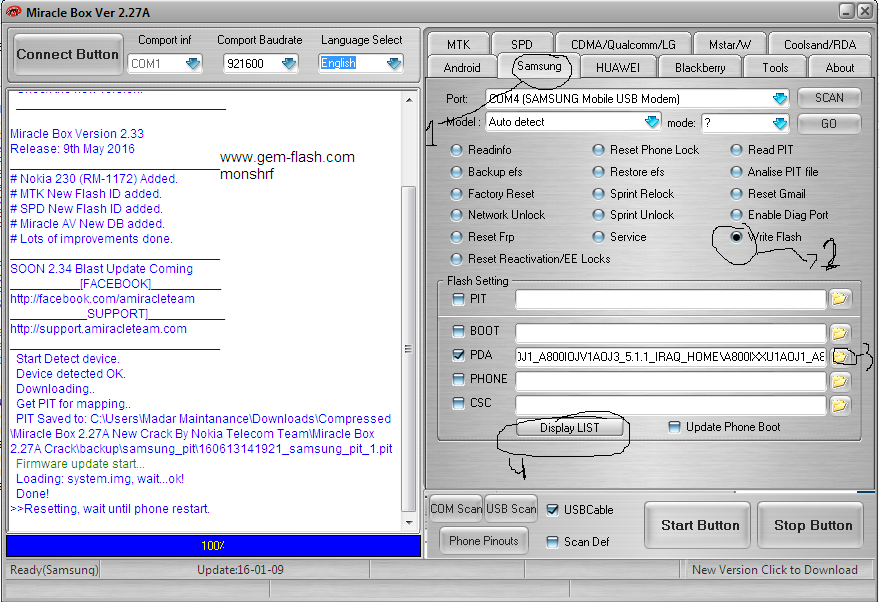Enable the PIT checkbox in Flash Setting
This screenshot has height=614, width=879.
[x=459, y=299]
